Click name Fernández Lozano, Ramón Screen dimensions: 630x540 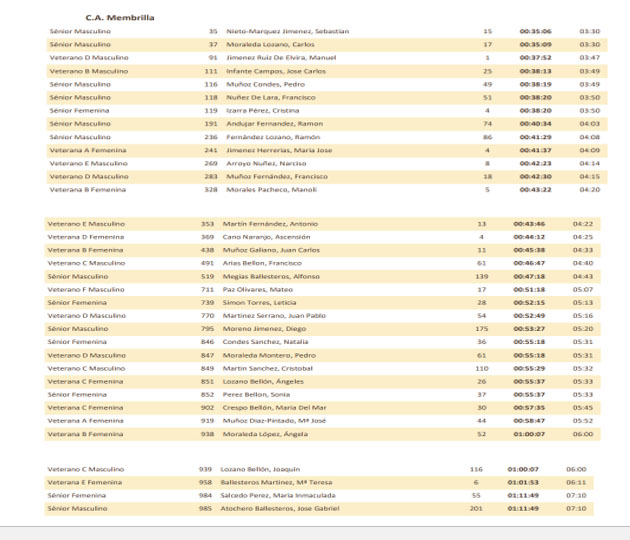(x=273, y=137)
